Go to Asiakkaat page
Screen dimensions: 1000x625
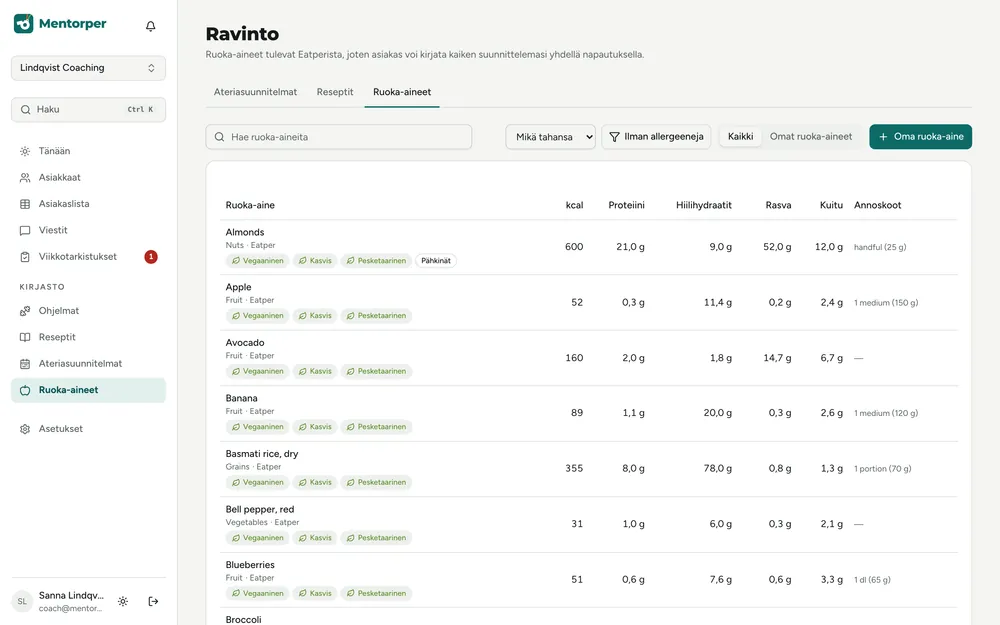tap(88, 178)
